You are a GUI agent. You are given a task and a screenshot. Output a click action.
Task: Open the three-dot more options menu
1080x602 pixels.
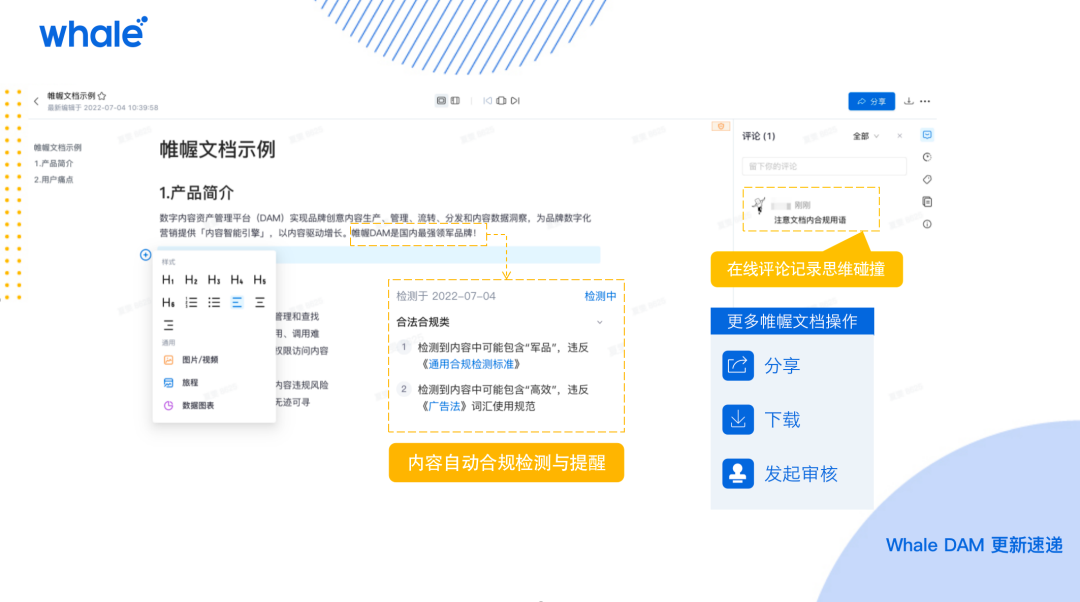[925, 101]
